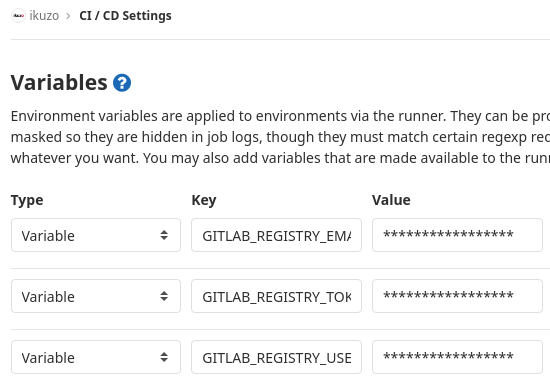Open the ikuzo breadcrumb link
550x389 pixels.
[x=44, y=16]
